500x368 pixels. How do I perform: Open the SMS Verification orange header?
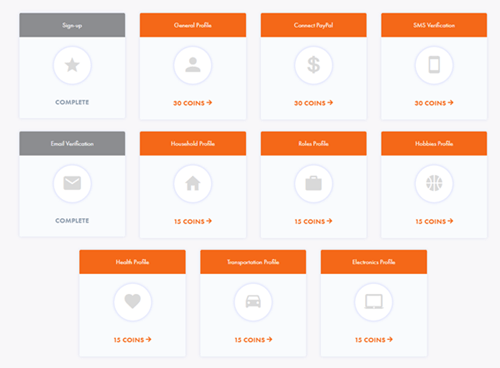tap(434, 25)
